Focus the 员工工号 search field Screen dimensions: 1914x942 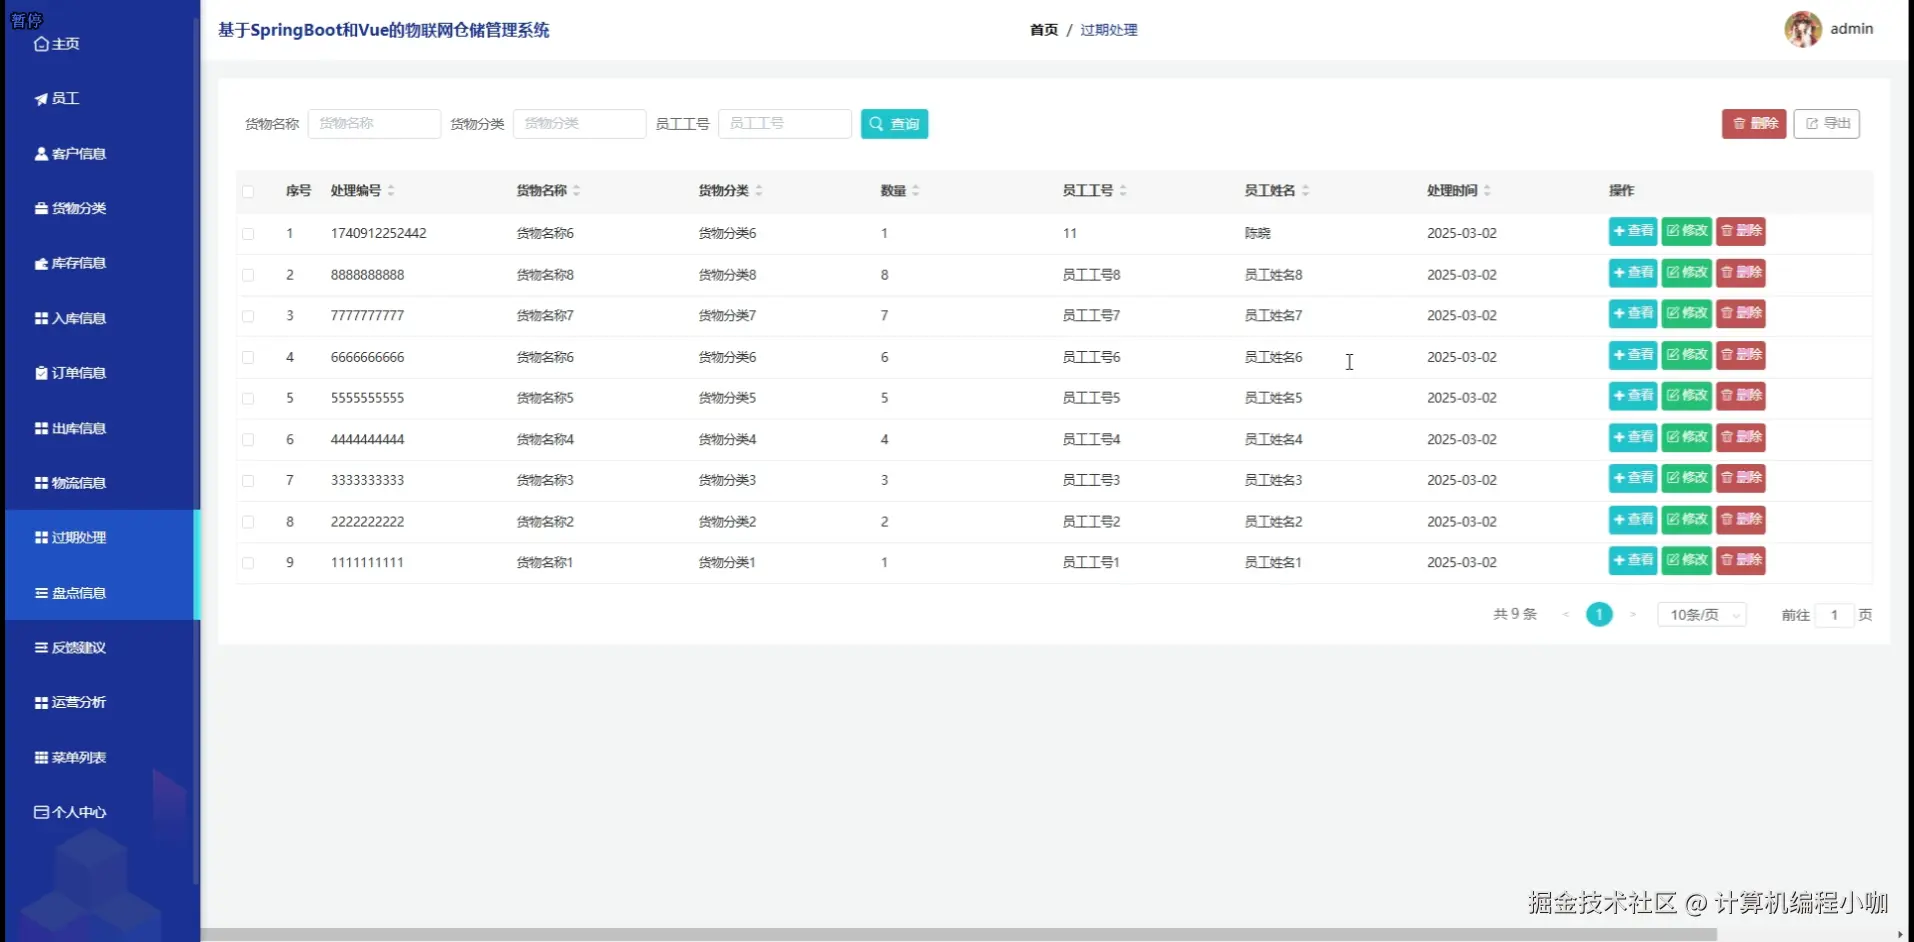tap(785, 124)
